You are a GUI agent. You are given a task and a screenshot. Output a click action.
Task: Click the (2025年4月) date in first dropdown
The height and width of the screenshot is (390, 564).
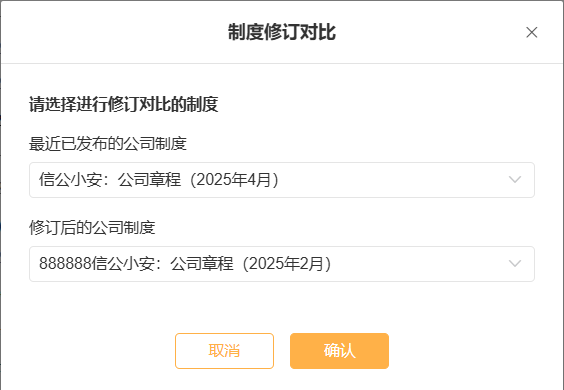coord(234,180)
